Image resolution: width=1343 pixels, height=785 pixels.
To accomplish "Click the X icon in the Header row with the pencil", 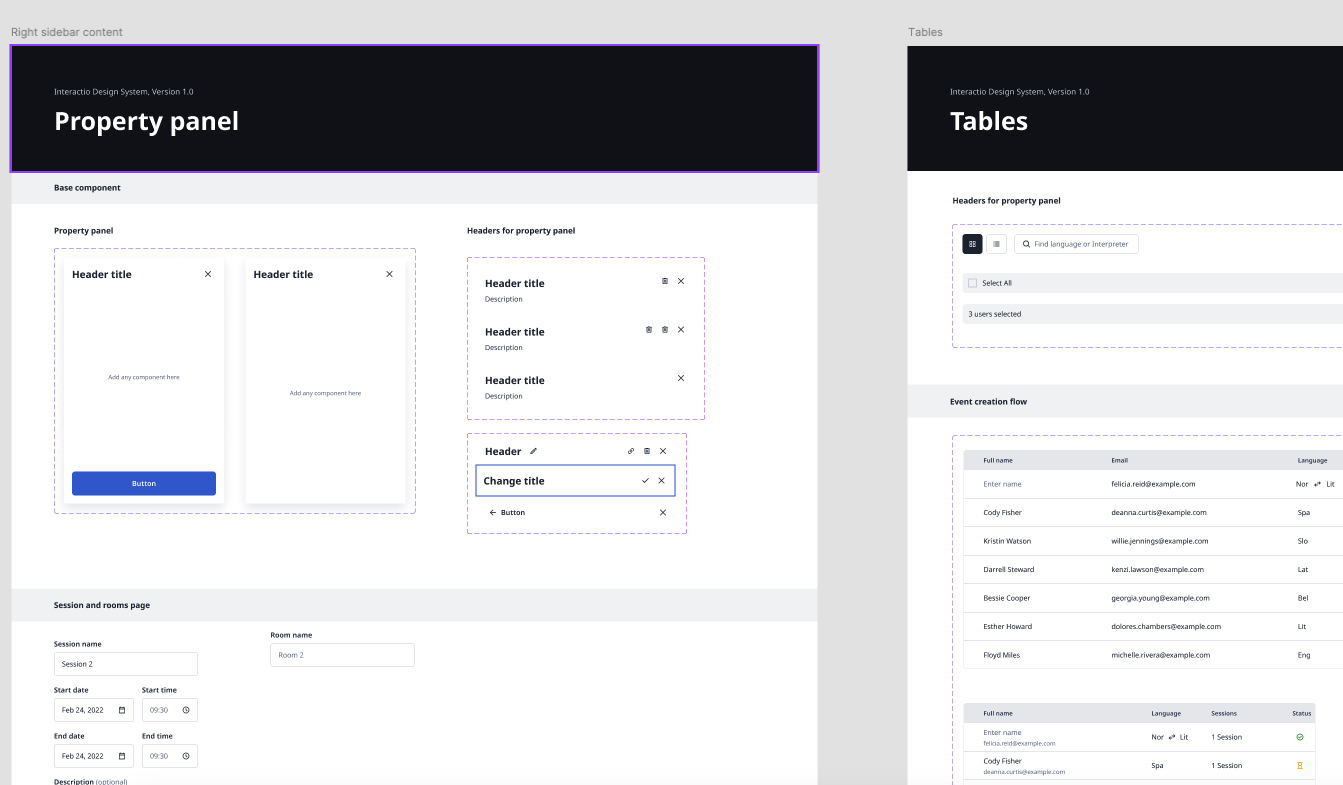I will (663, 451).
